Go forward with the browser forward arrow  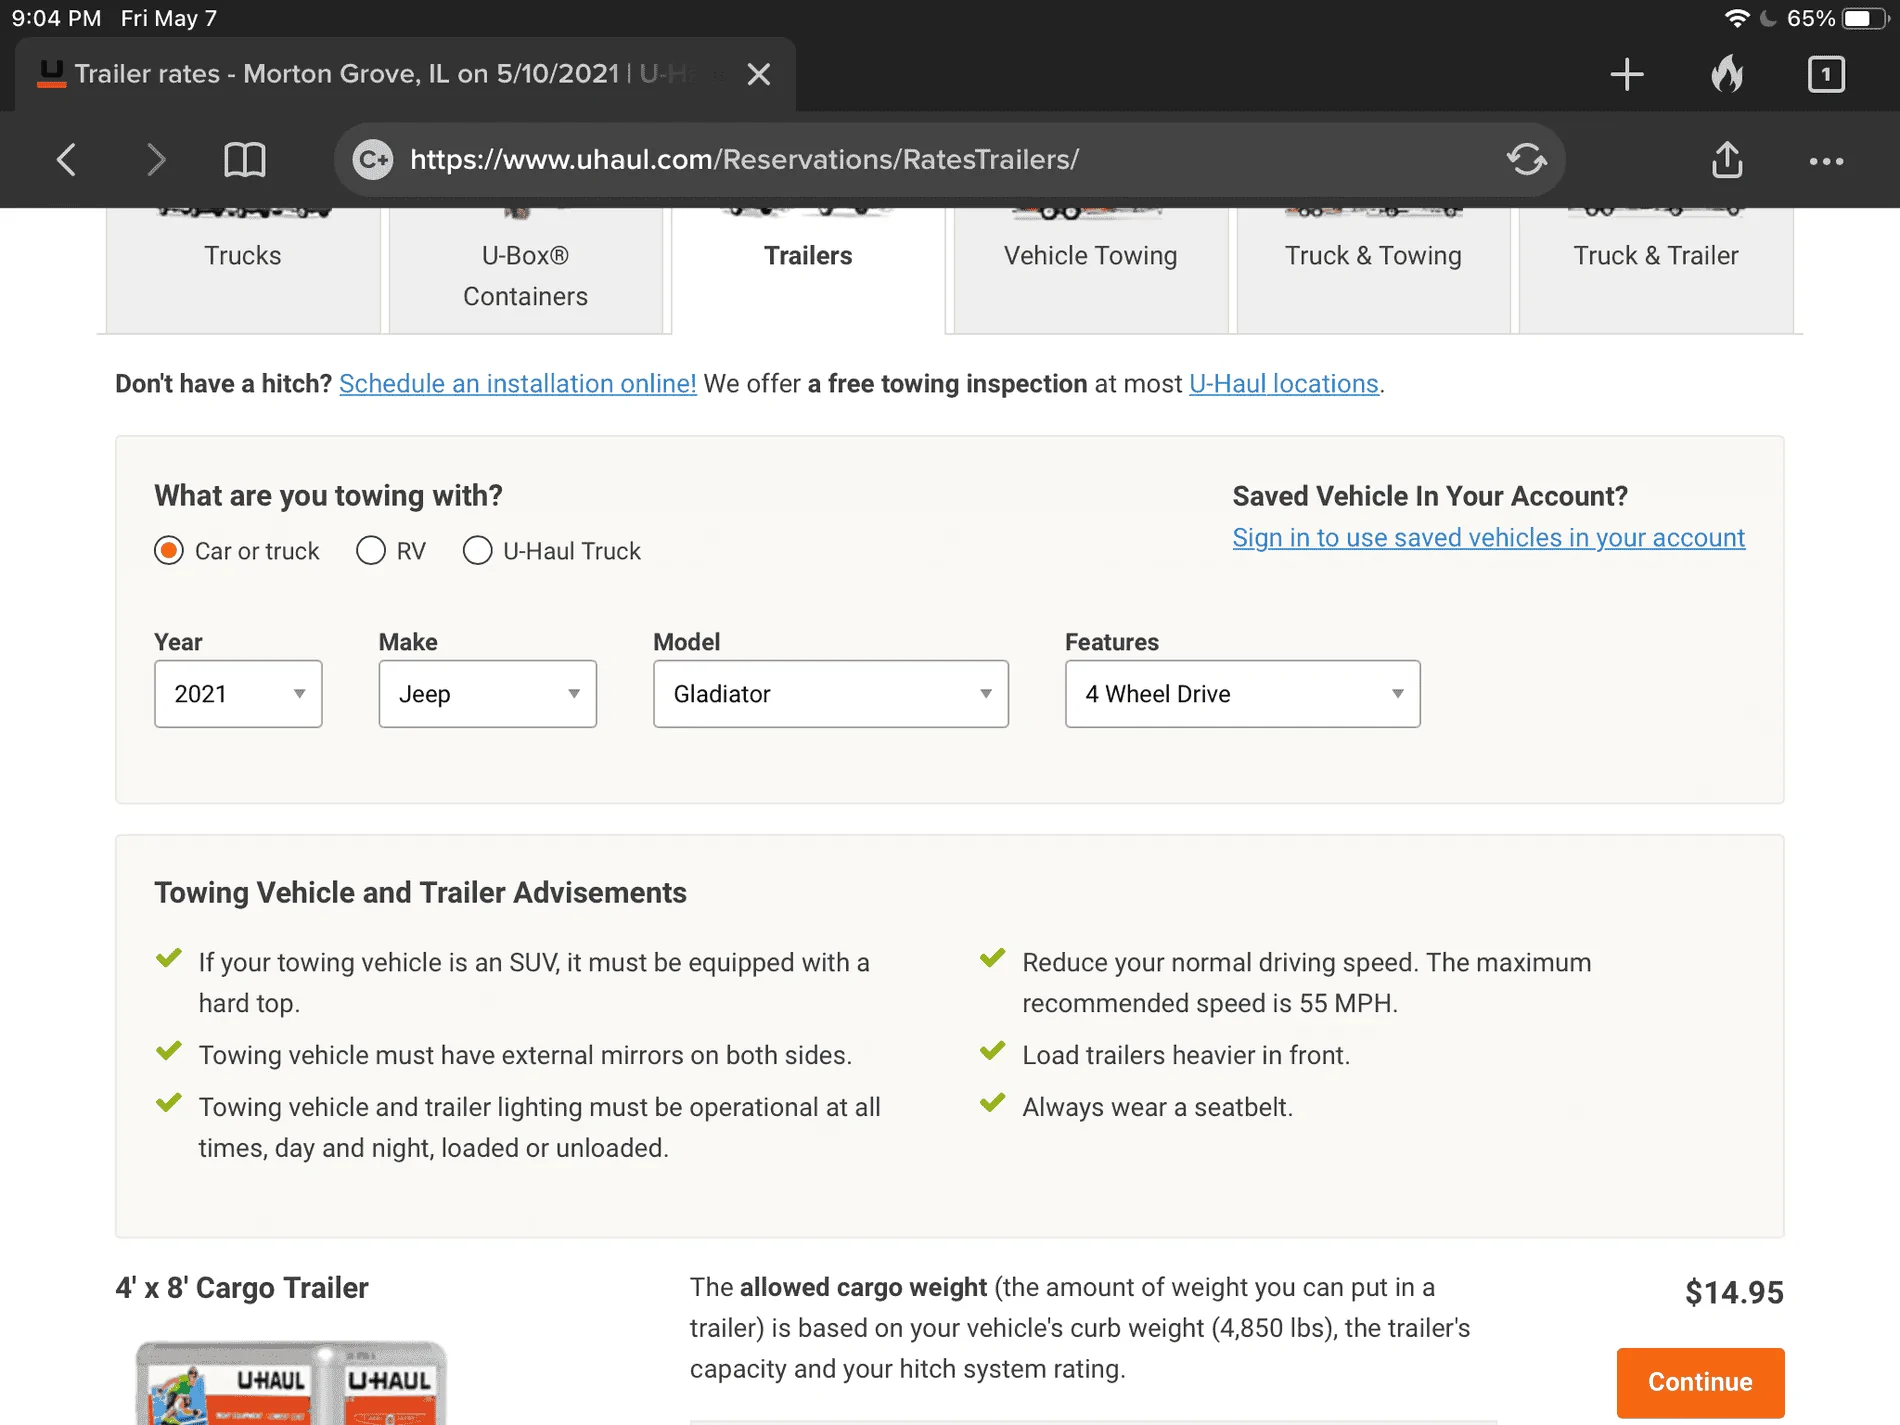(x=155, y=159)
